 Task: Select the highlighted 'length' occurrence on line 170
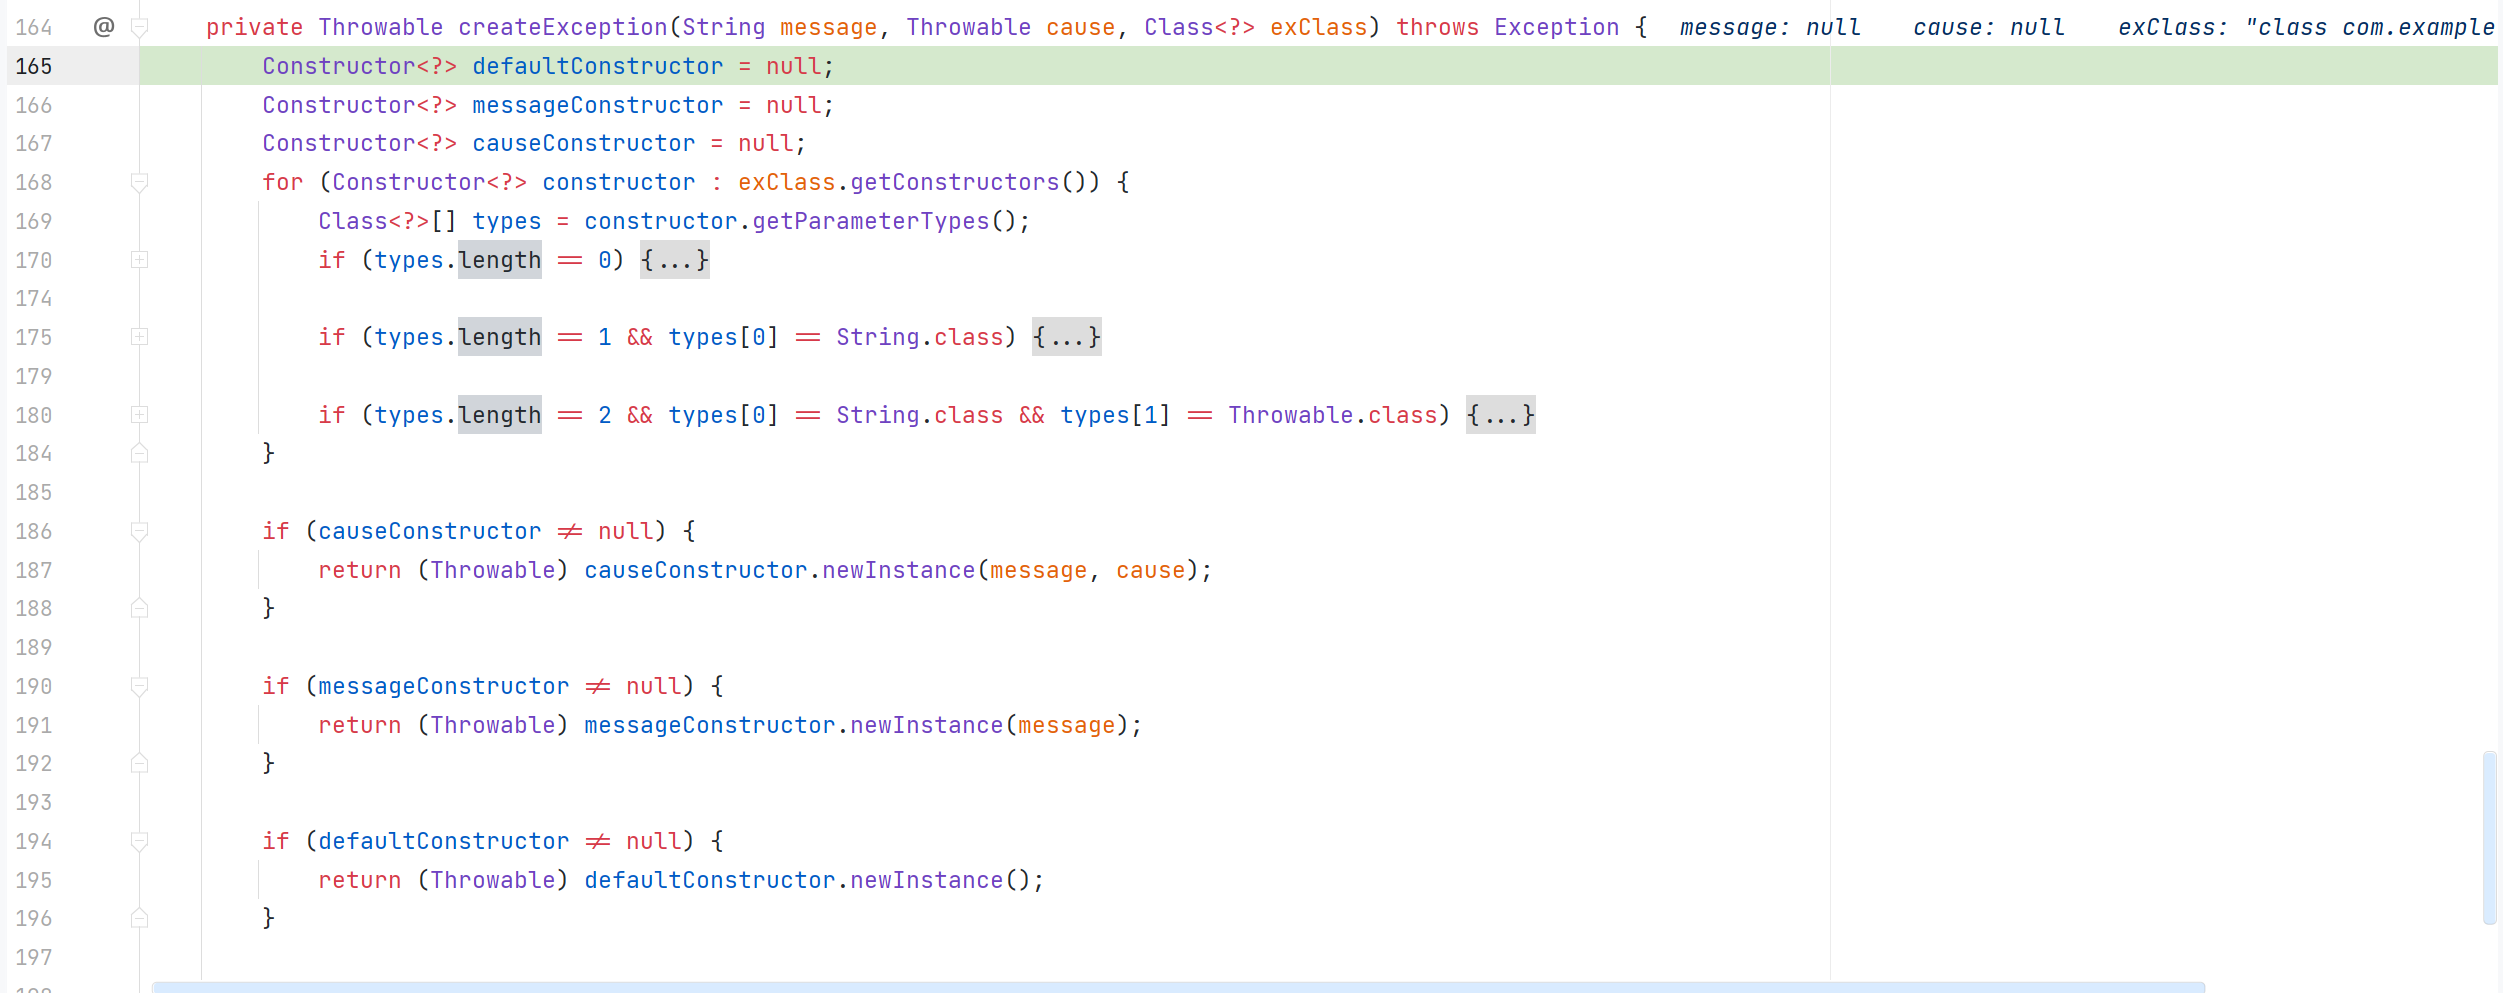tap(498, 260)
